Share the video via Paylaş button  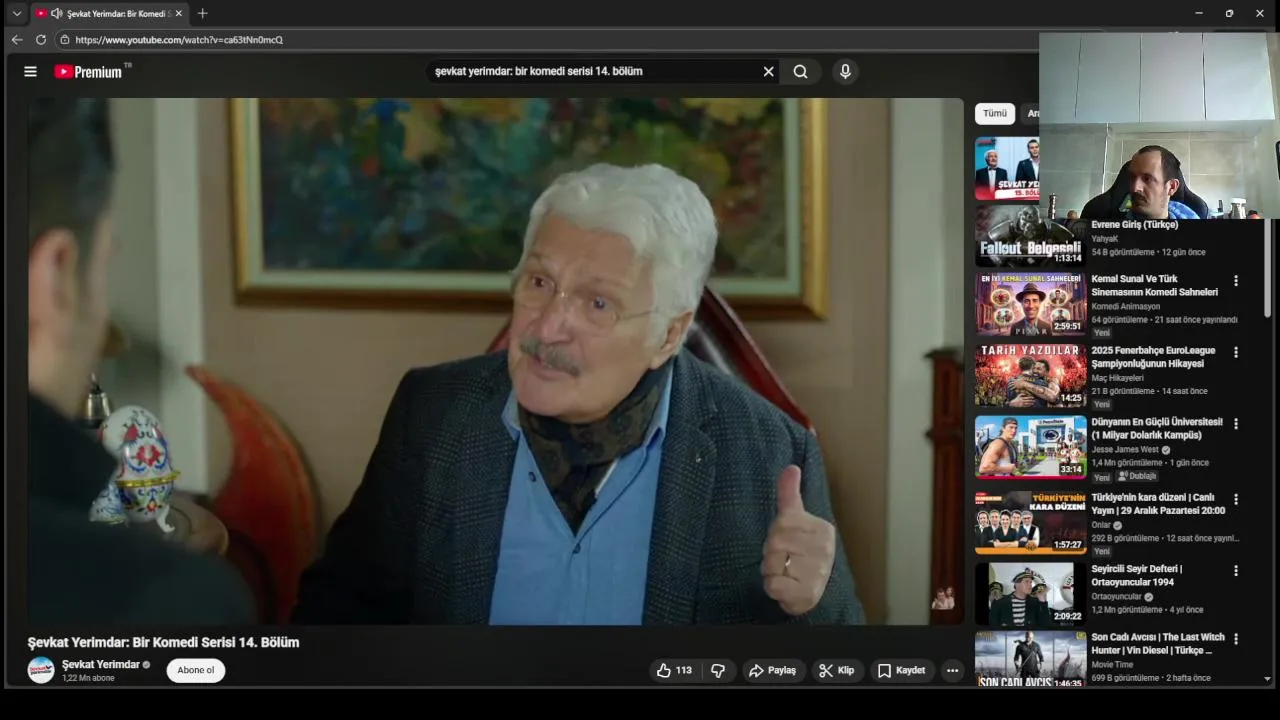pyautogui.click(x=773, y=670)
